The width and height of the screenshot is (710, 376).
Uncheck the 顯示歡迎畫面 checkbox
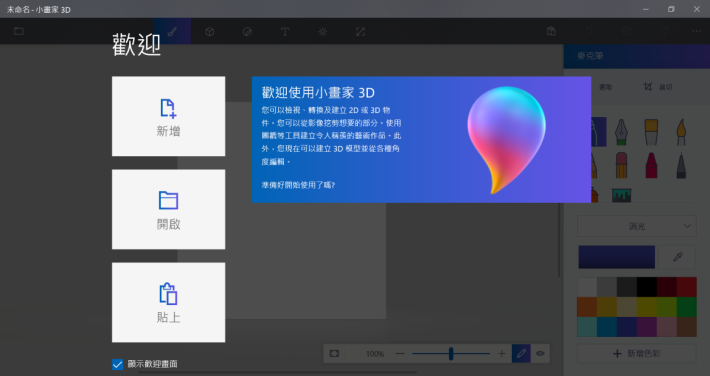[x=117, y=364]
